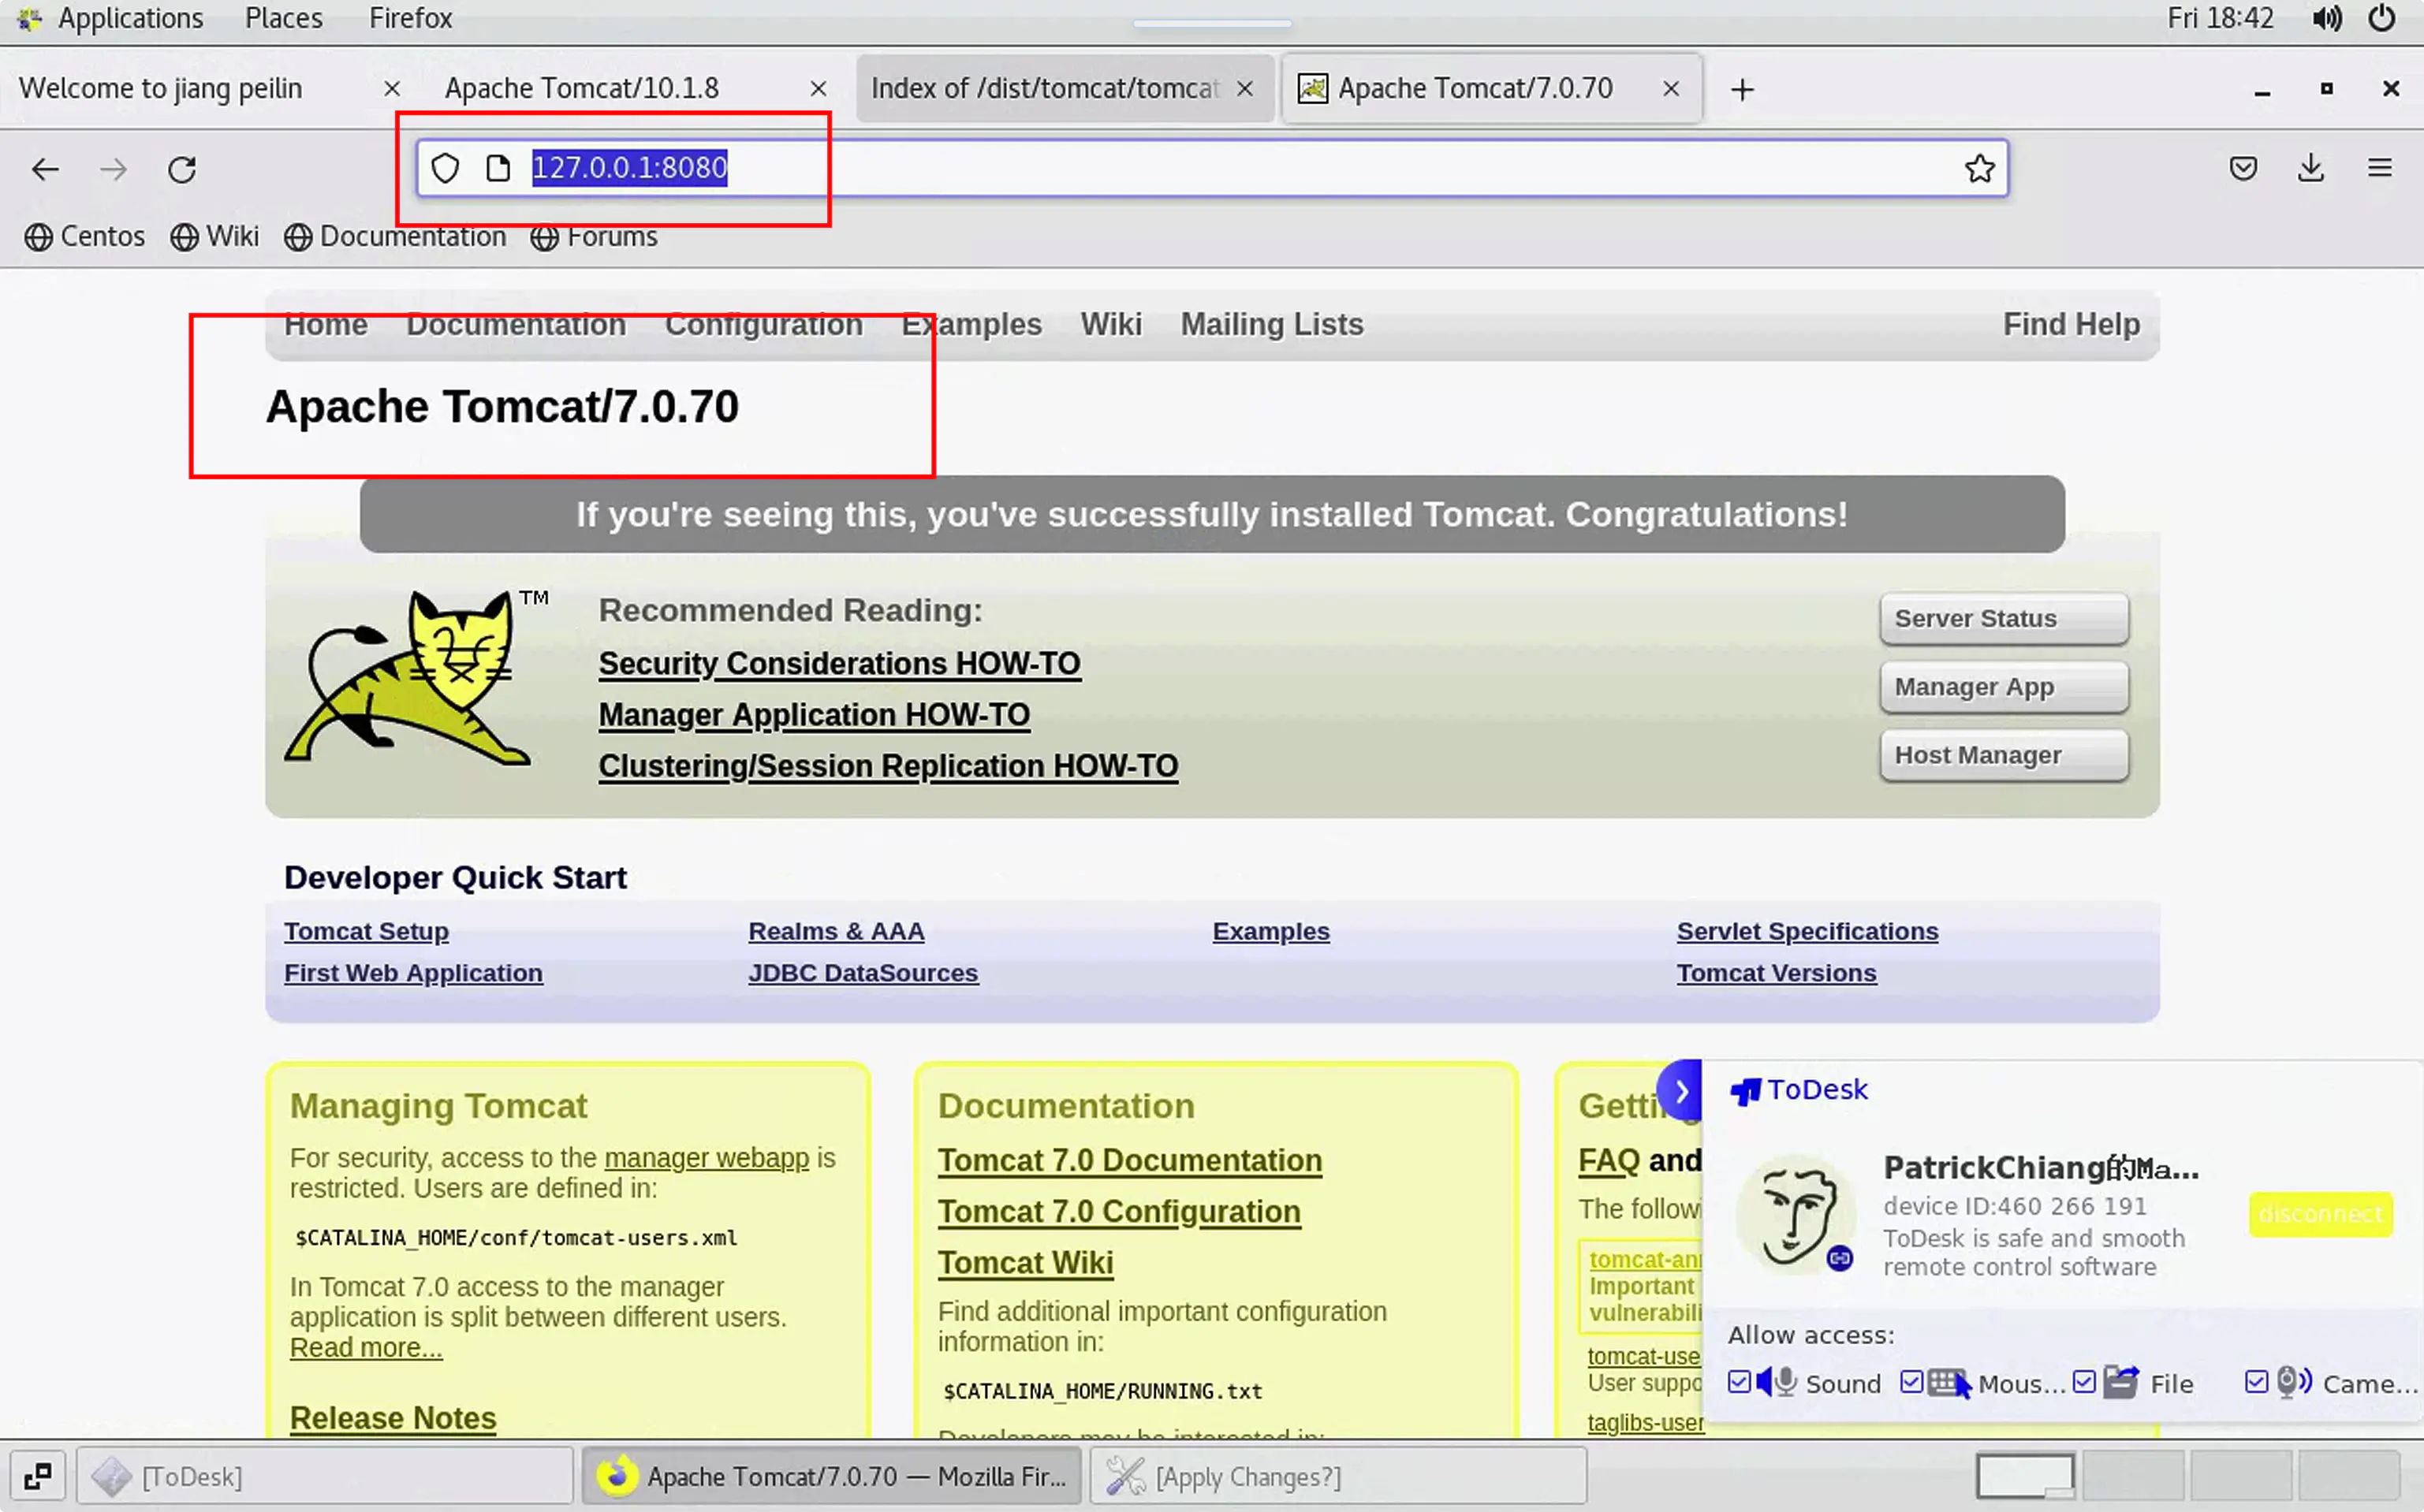Viewport: 2424px width, 1512px height.
Task: Click the system volume speaker icon
Action: click(x=2327, y=18)
